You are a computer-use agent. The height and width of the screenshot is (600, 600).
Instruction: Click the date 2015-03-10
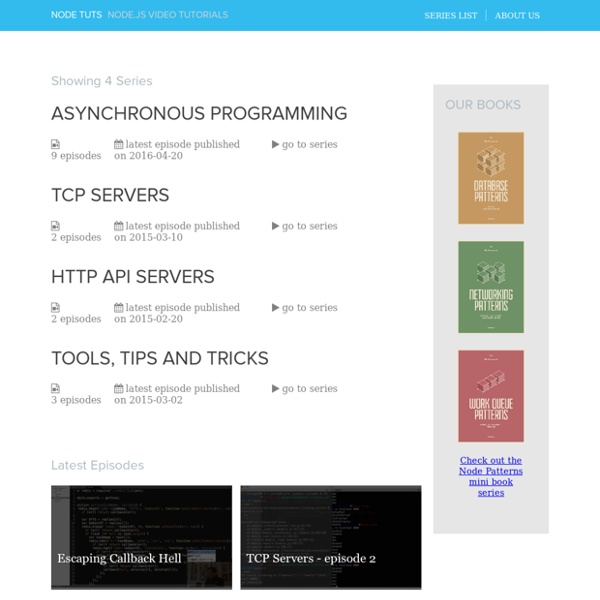tap(156, 237)
